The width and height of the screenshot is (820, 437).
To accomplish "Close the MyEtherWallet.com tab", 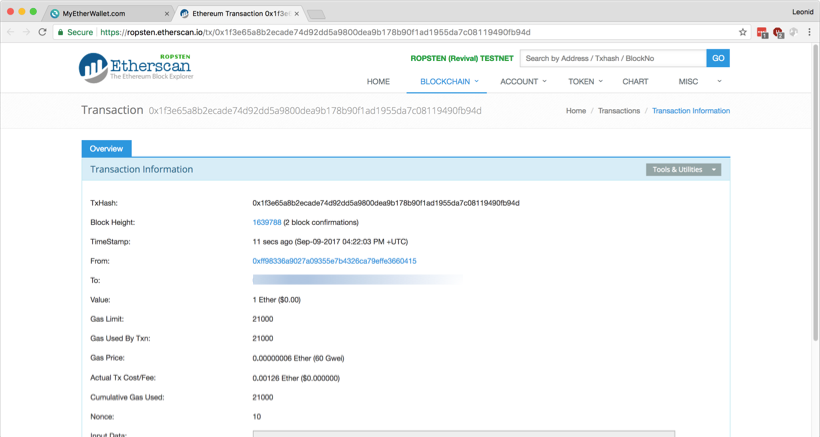I will click(167, 14).
